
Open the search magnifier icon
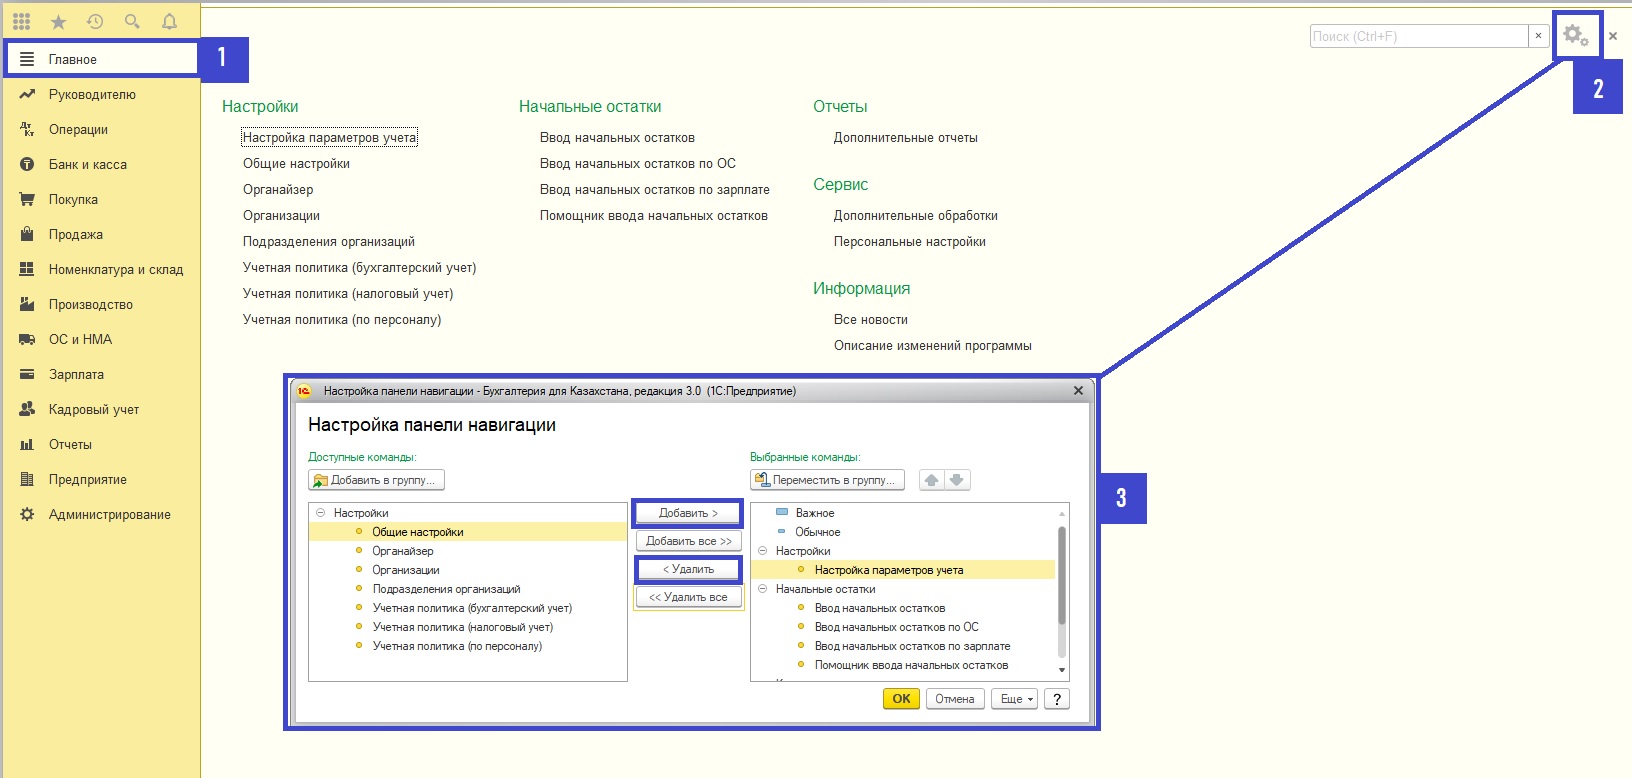coord(132,21)
